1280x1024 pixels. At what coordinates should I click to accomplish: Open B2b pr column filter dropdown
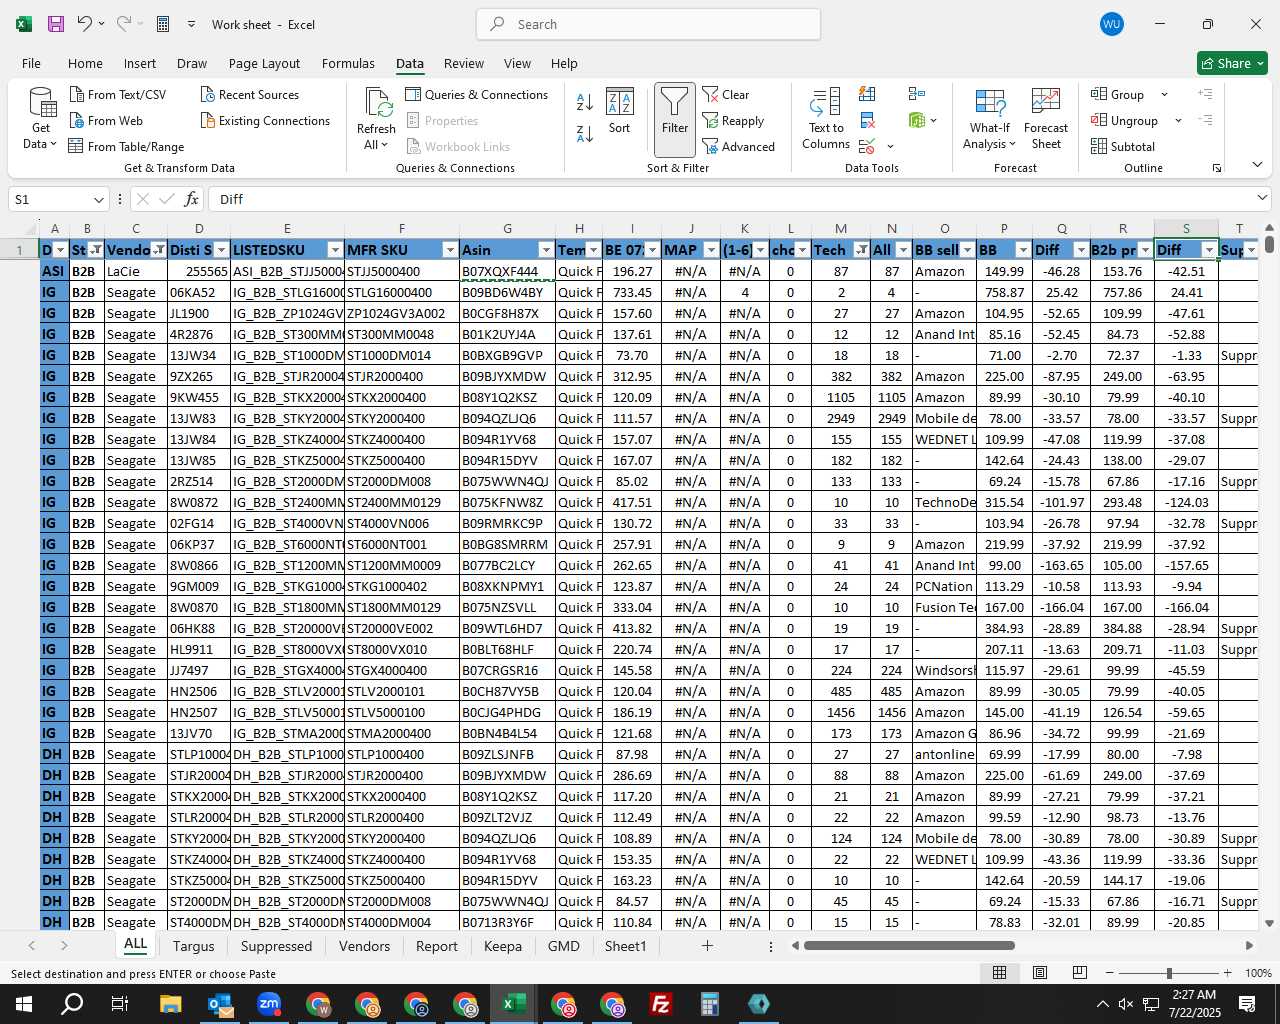pos(1145,250)
